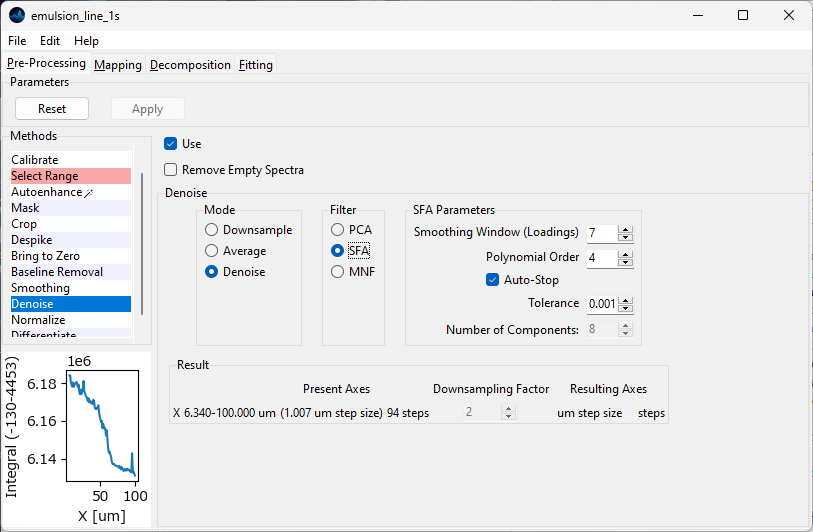Open the File menu
The image size is (813, 532).
[17, 41]
